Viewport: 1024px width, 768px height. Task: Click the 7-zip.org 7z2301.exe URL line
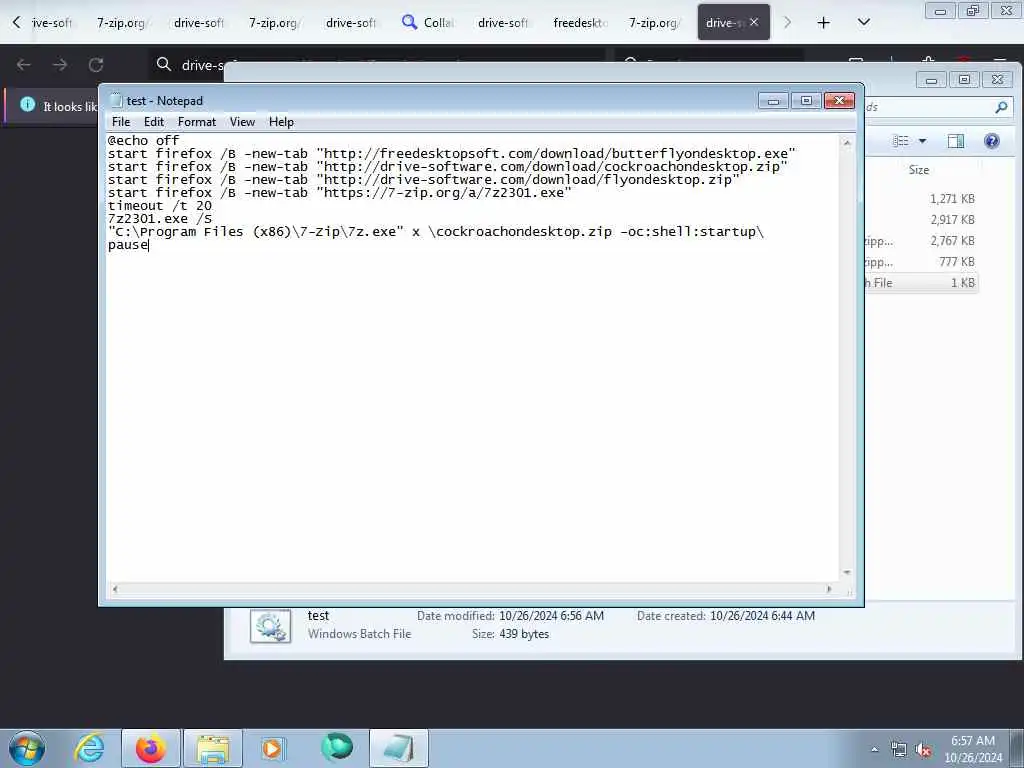coord(339,193)
